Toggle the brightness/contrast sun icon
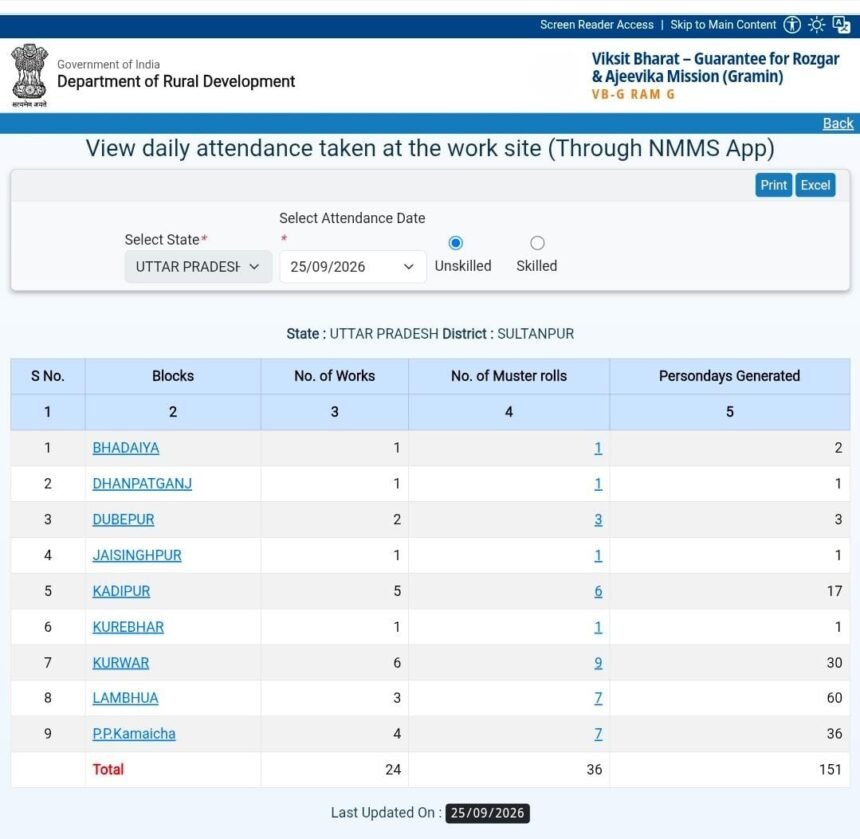 click(x=816, y=25)
